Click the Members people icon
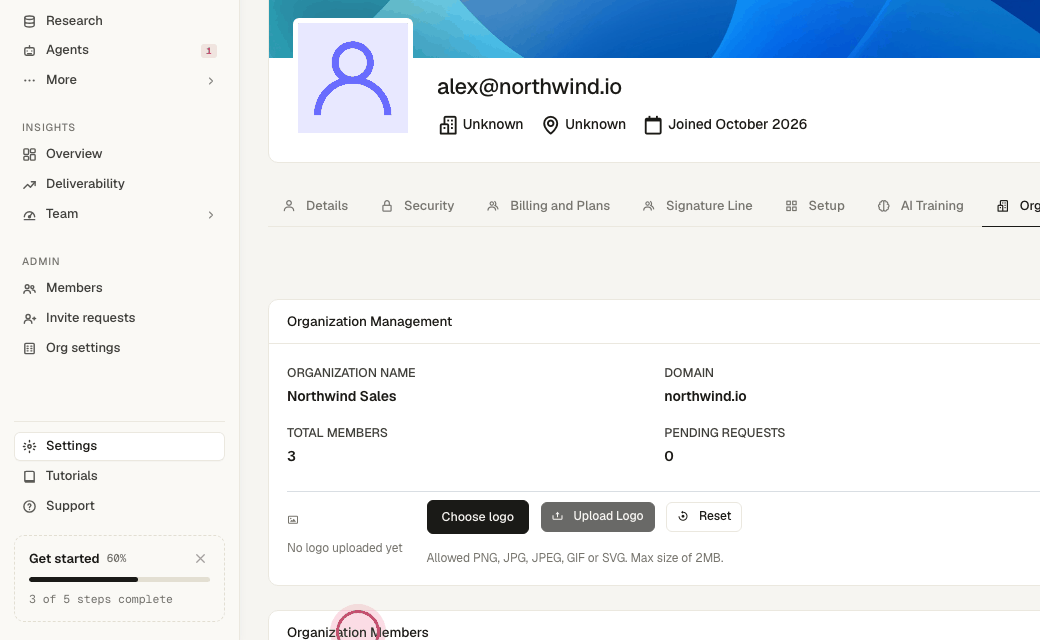 point(29,288)
